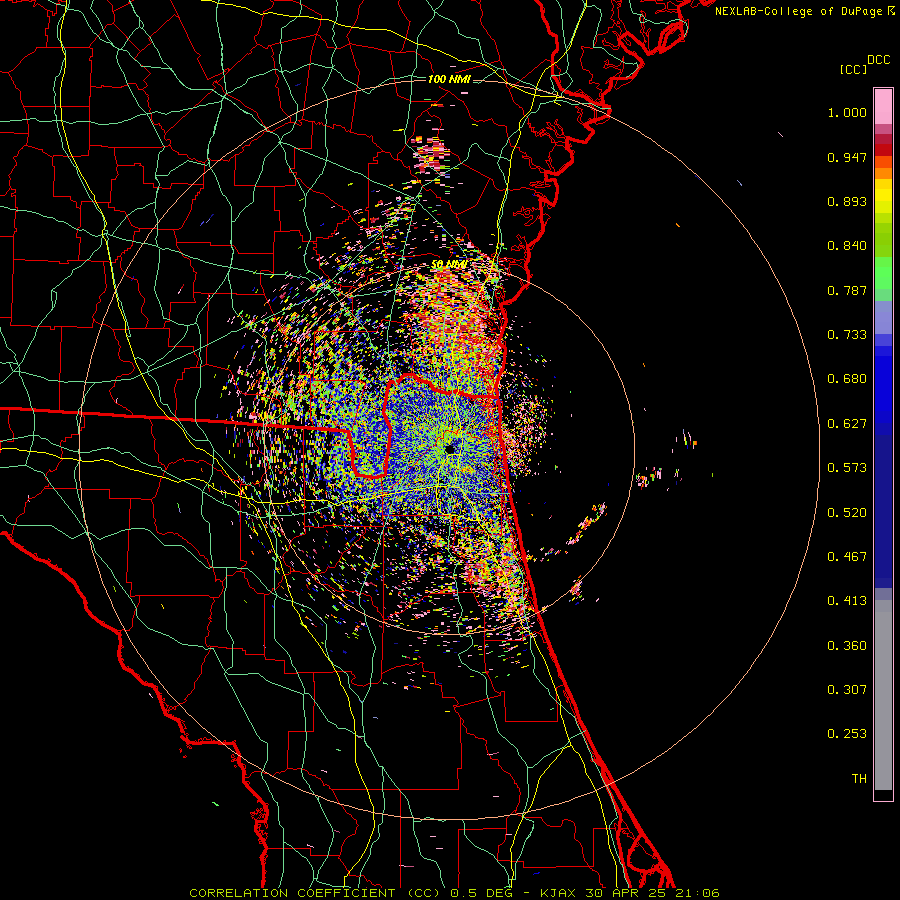Click the 0.467 scale value

(847, 557)
